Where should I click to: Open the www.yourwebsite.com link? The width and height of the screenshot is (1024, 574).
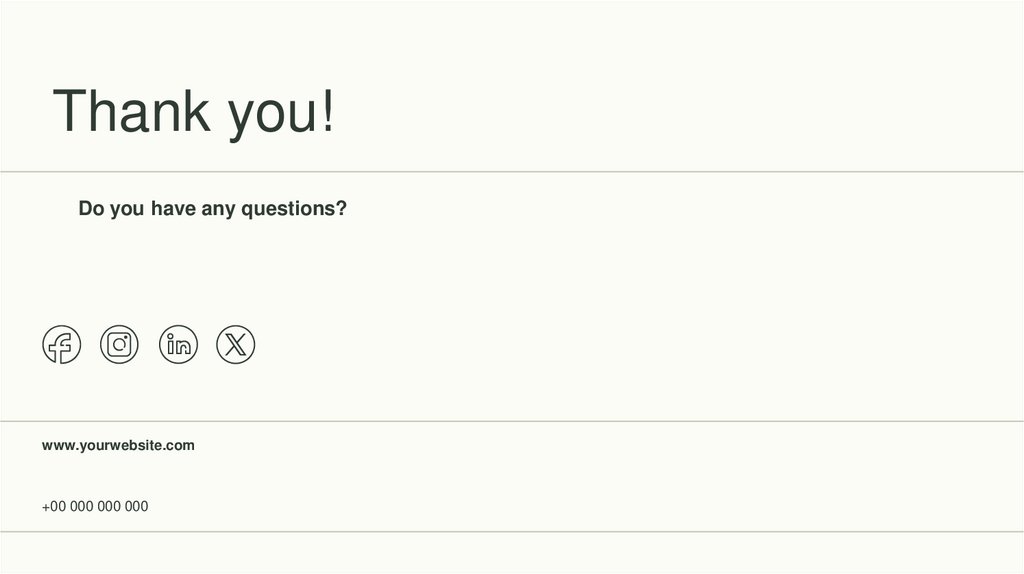click(118, 445)
